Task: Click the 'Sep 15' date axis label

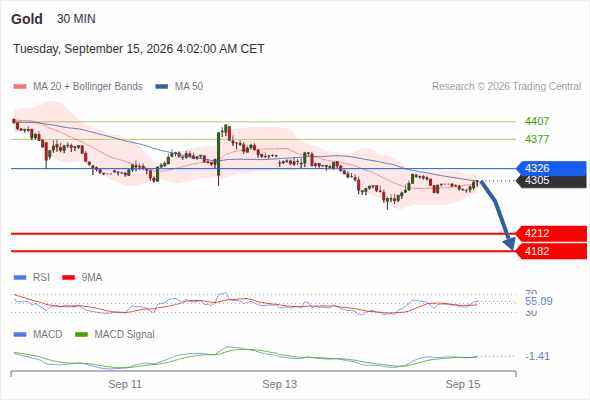Action: 463,384
